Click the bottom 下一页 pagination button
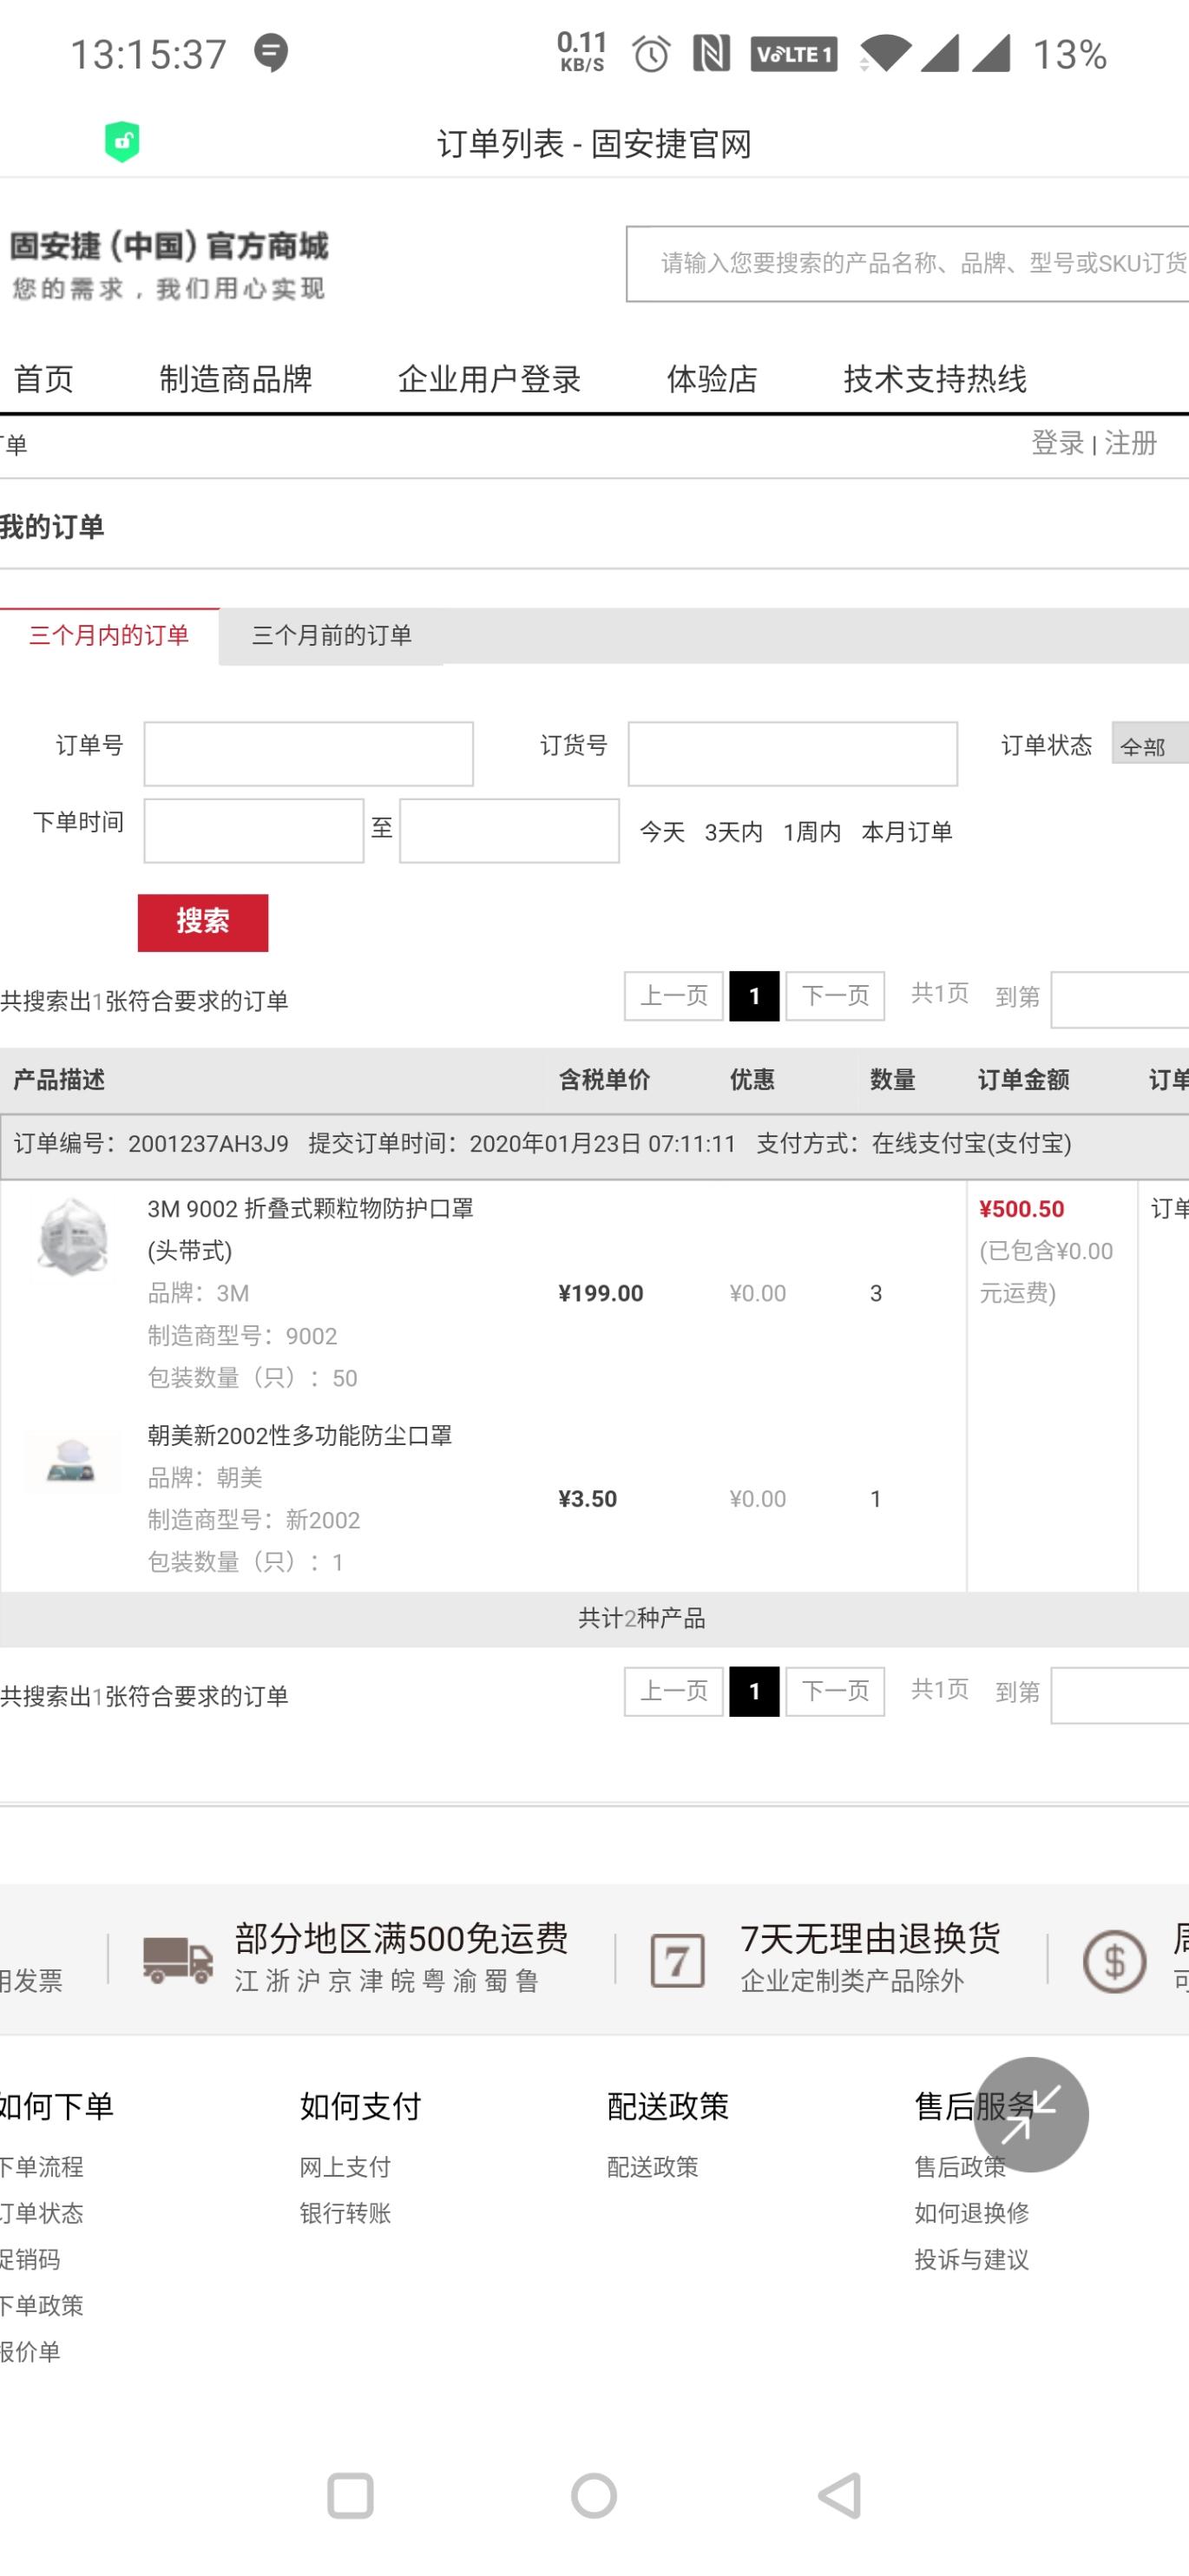Viewport: 1189px width, 2576px height. [x=835, y=1691]
